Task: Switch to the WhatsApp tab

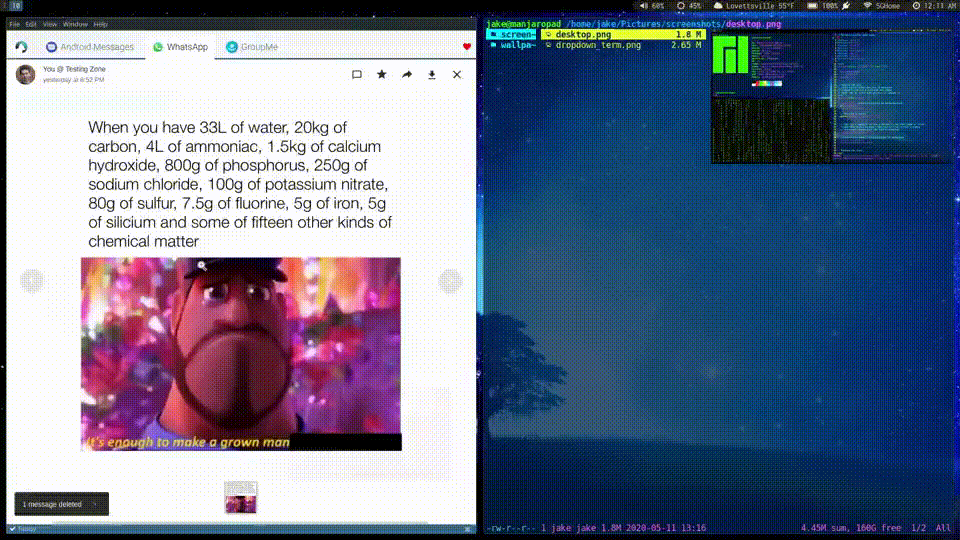Action: pos(180,47)
